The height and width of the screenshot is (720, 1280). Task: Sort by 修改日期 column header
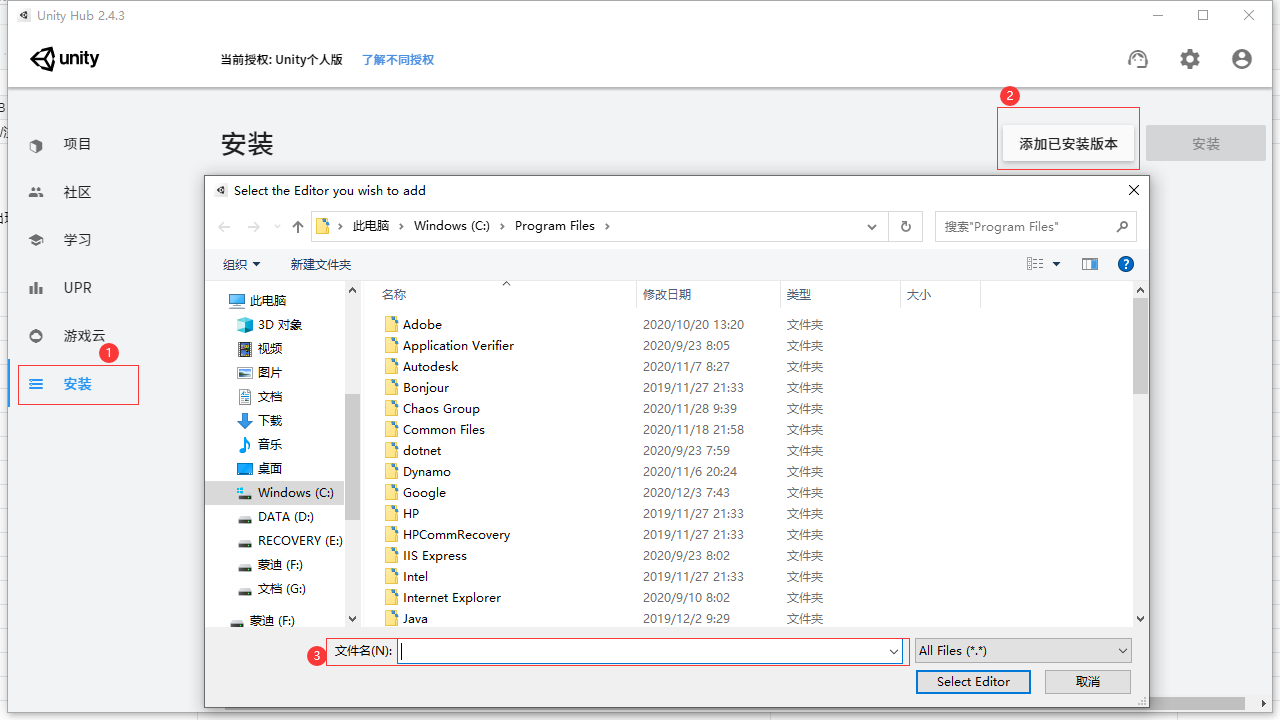pos(667,295)
